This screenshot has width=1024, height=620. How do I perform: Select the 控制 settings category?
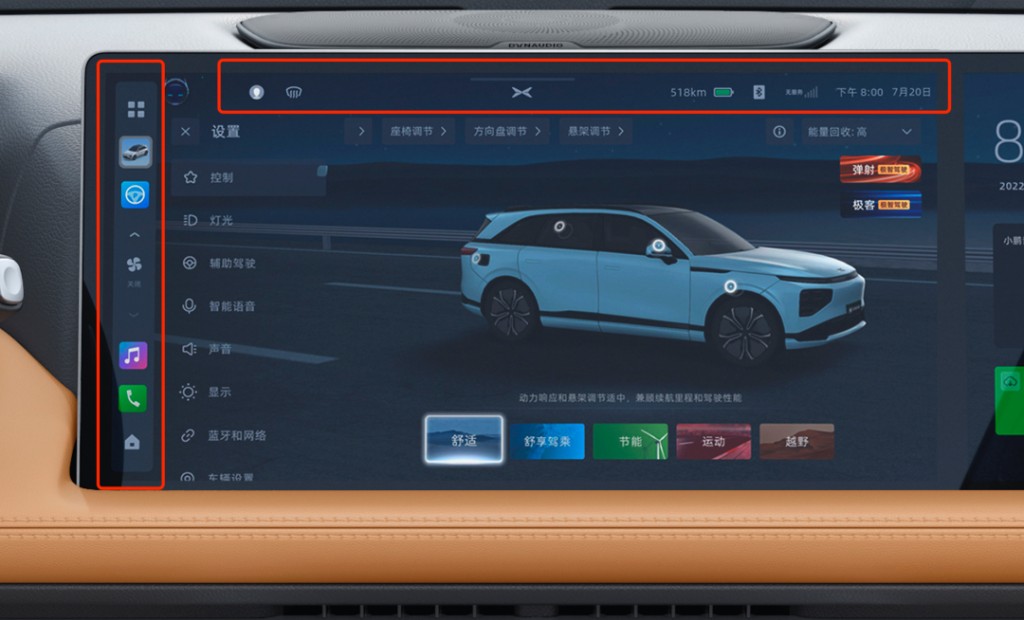coord(248,177)
